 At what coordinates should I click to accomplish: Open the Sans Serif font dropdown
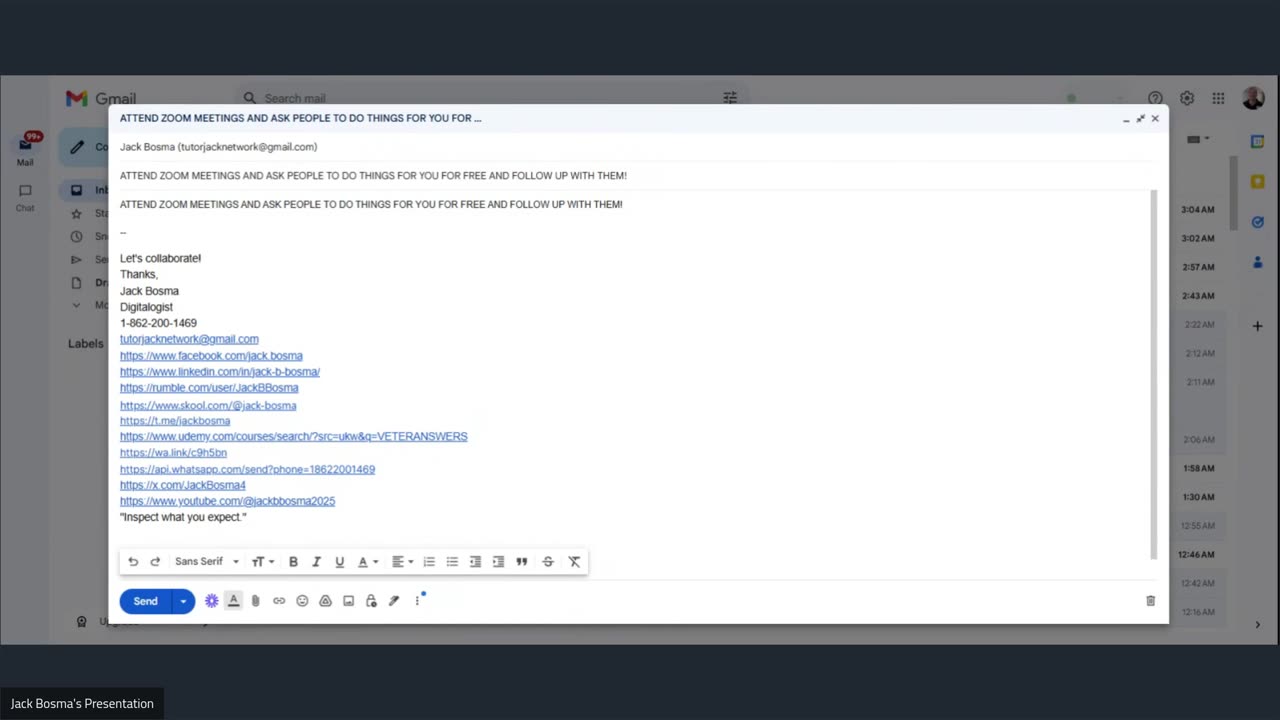click(x=207, y=562)
